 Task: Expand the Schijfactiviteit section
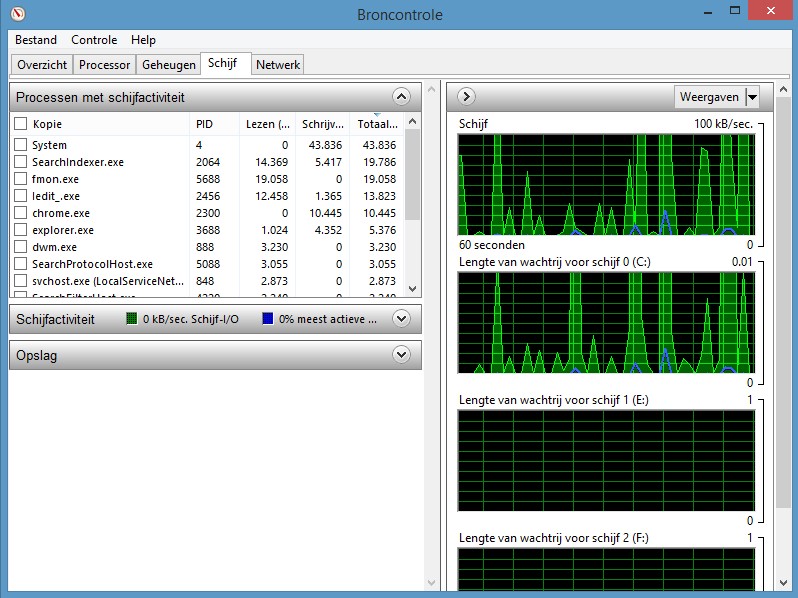point(402,319)
